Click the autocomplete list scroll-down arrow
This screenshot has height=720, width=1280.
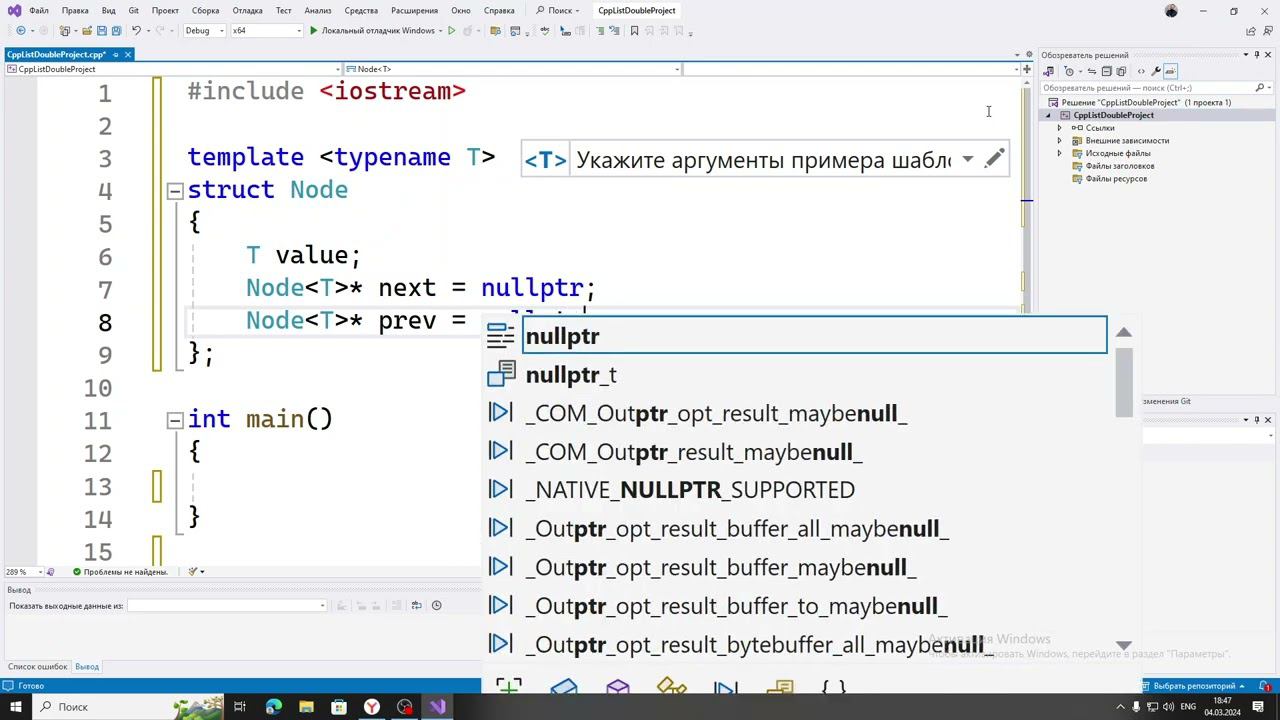coord(1124,646)
